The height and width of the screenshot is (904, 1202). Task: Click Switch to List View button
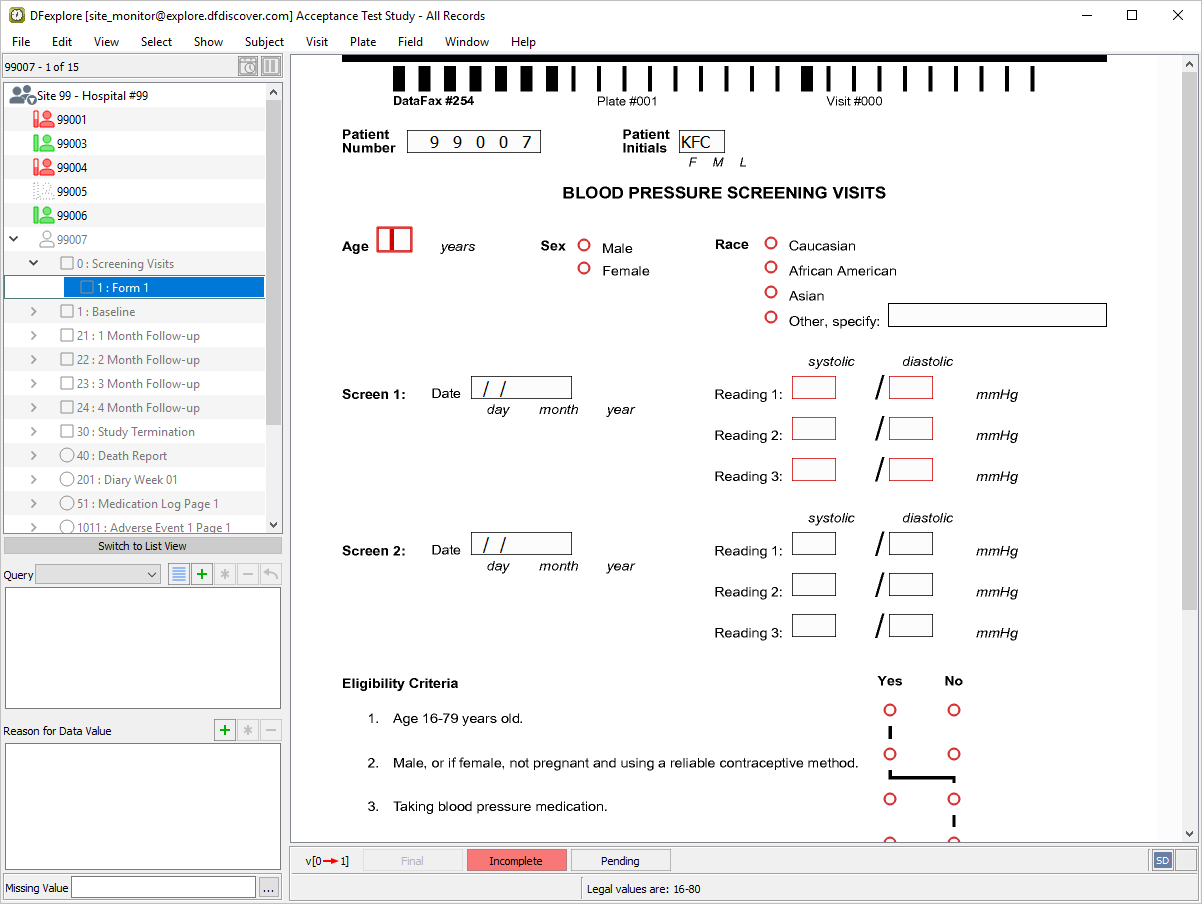click(142, 546)
